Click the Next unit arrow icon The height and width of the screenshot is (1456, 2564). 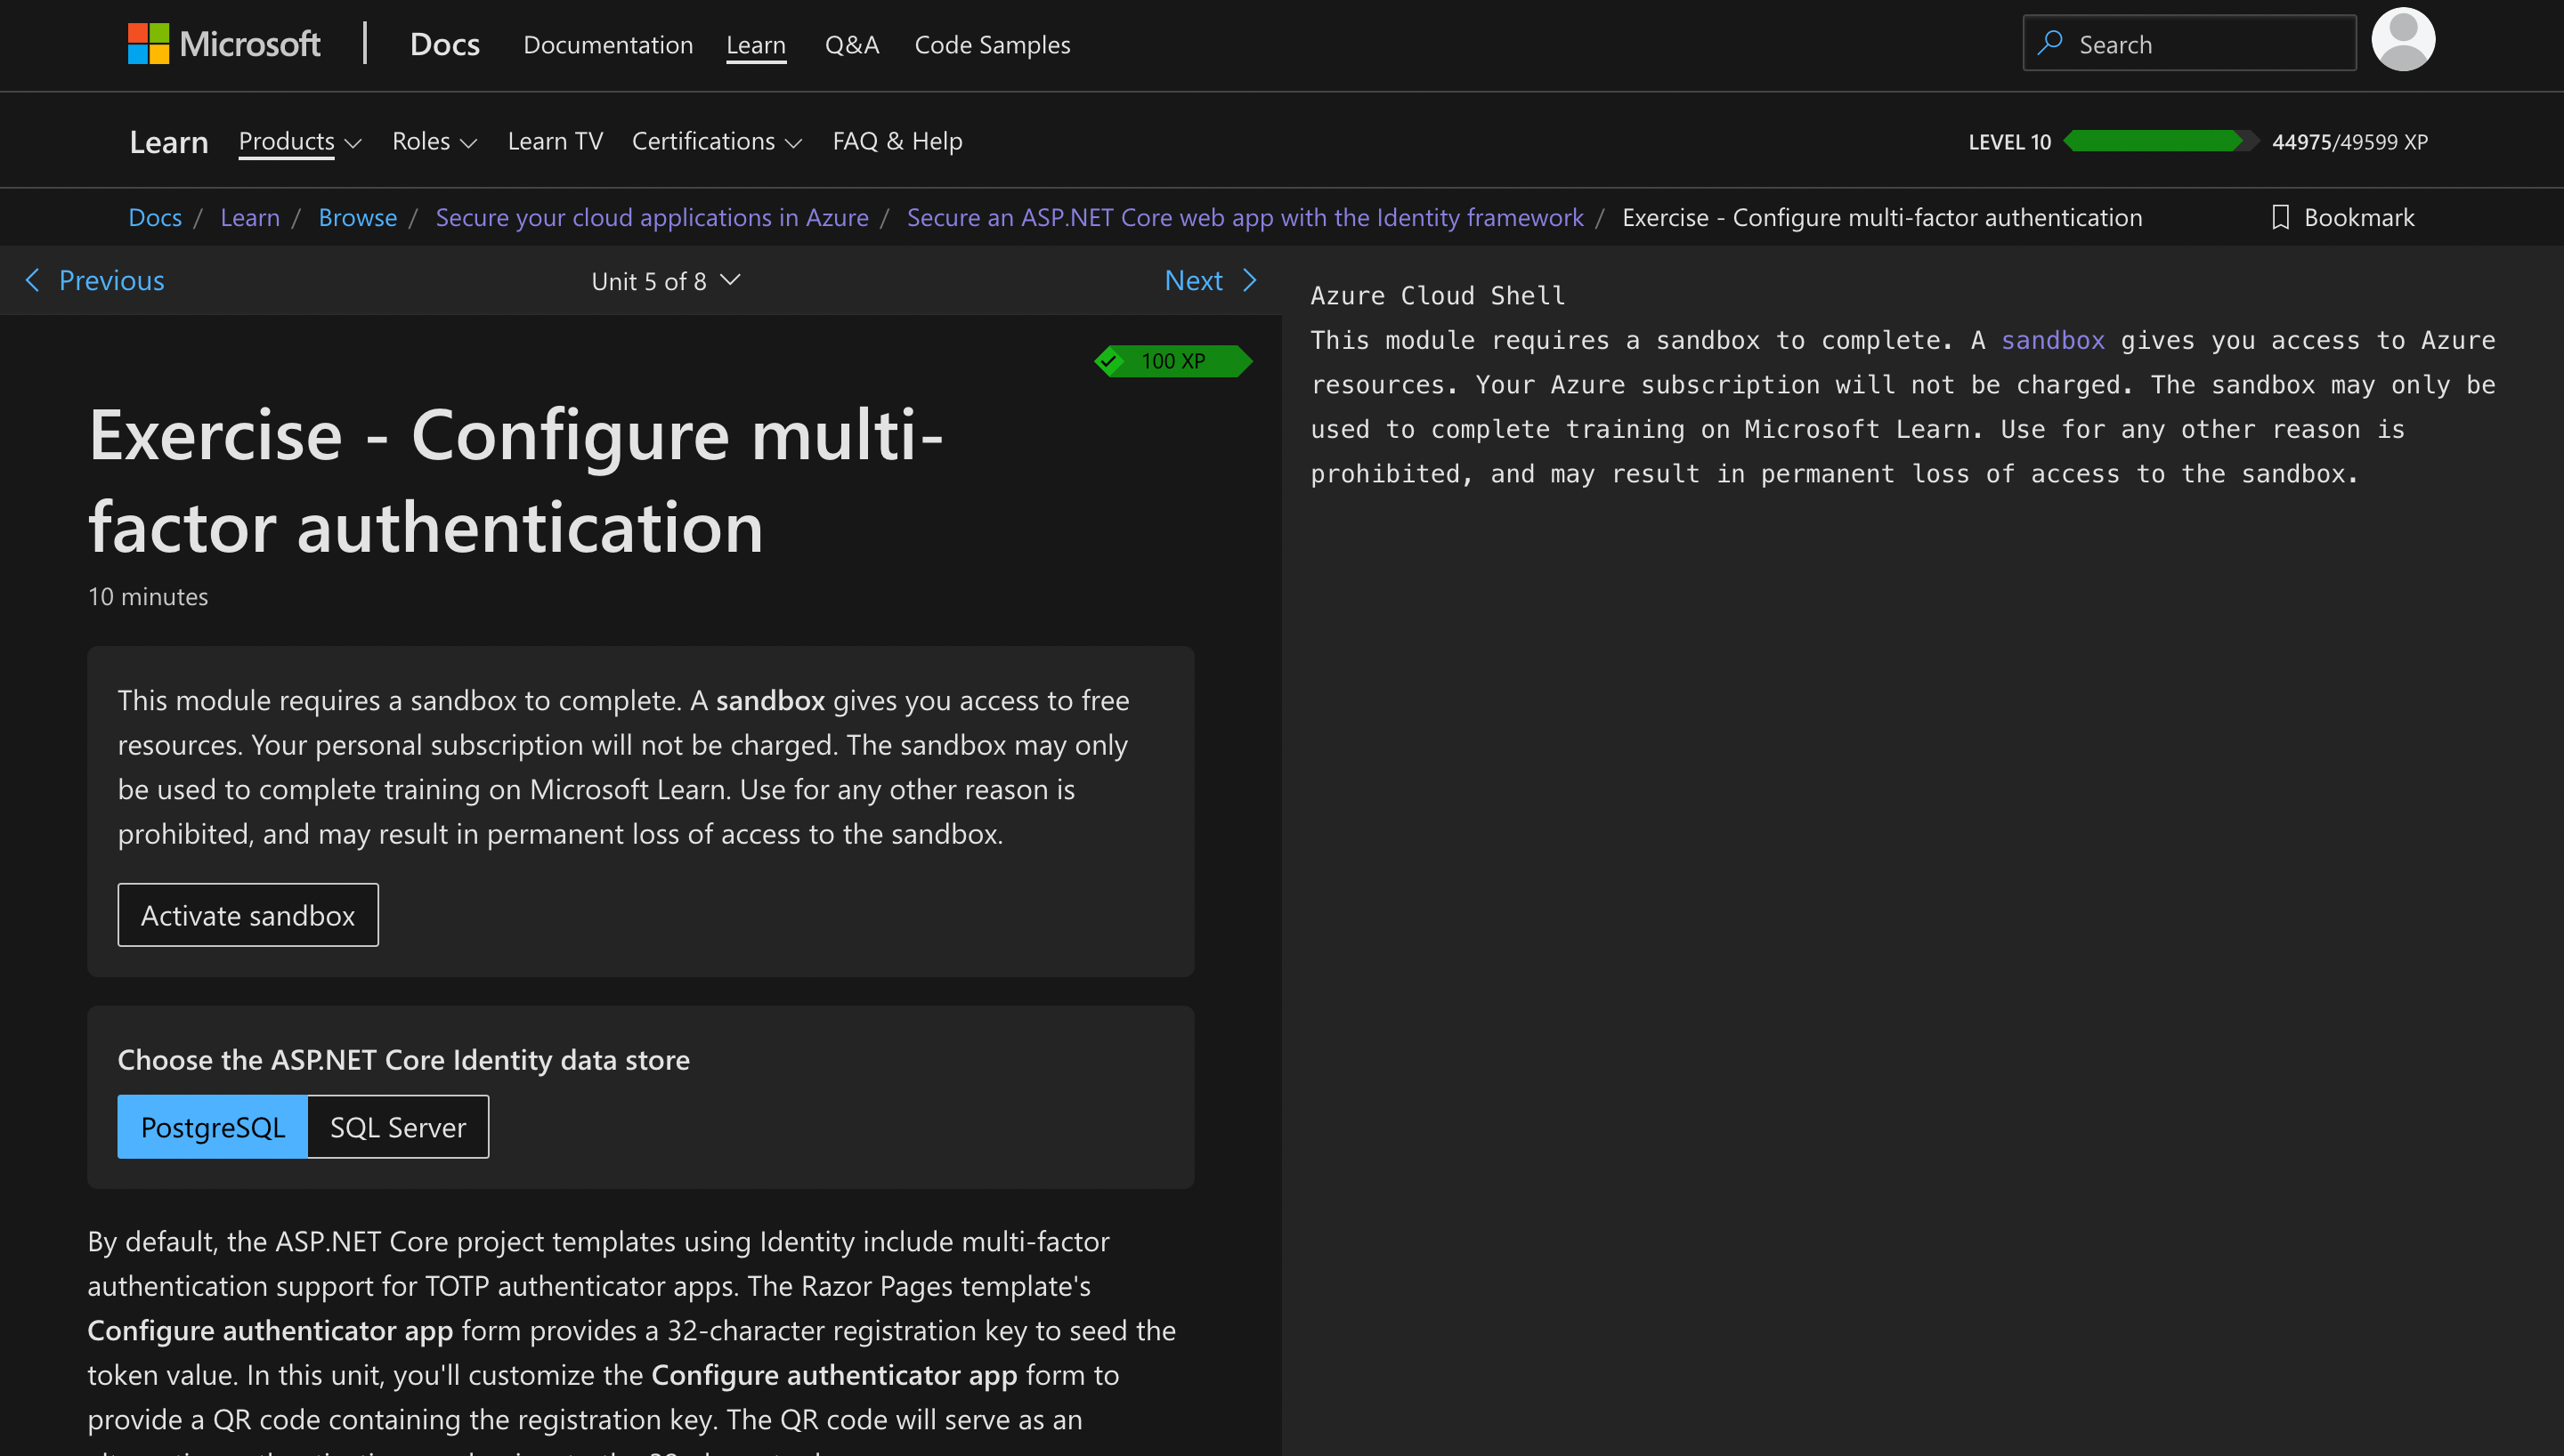(1250, 280)
